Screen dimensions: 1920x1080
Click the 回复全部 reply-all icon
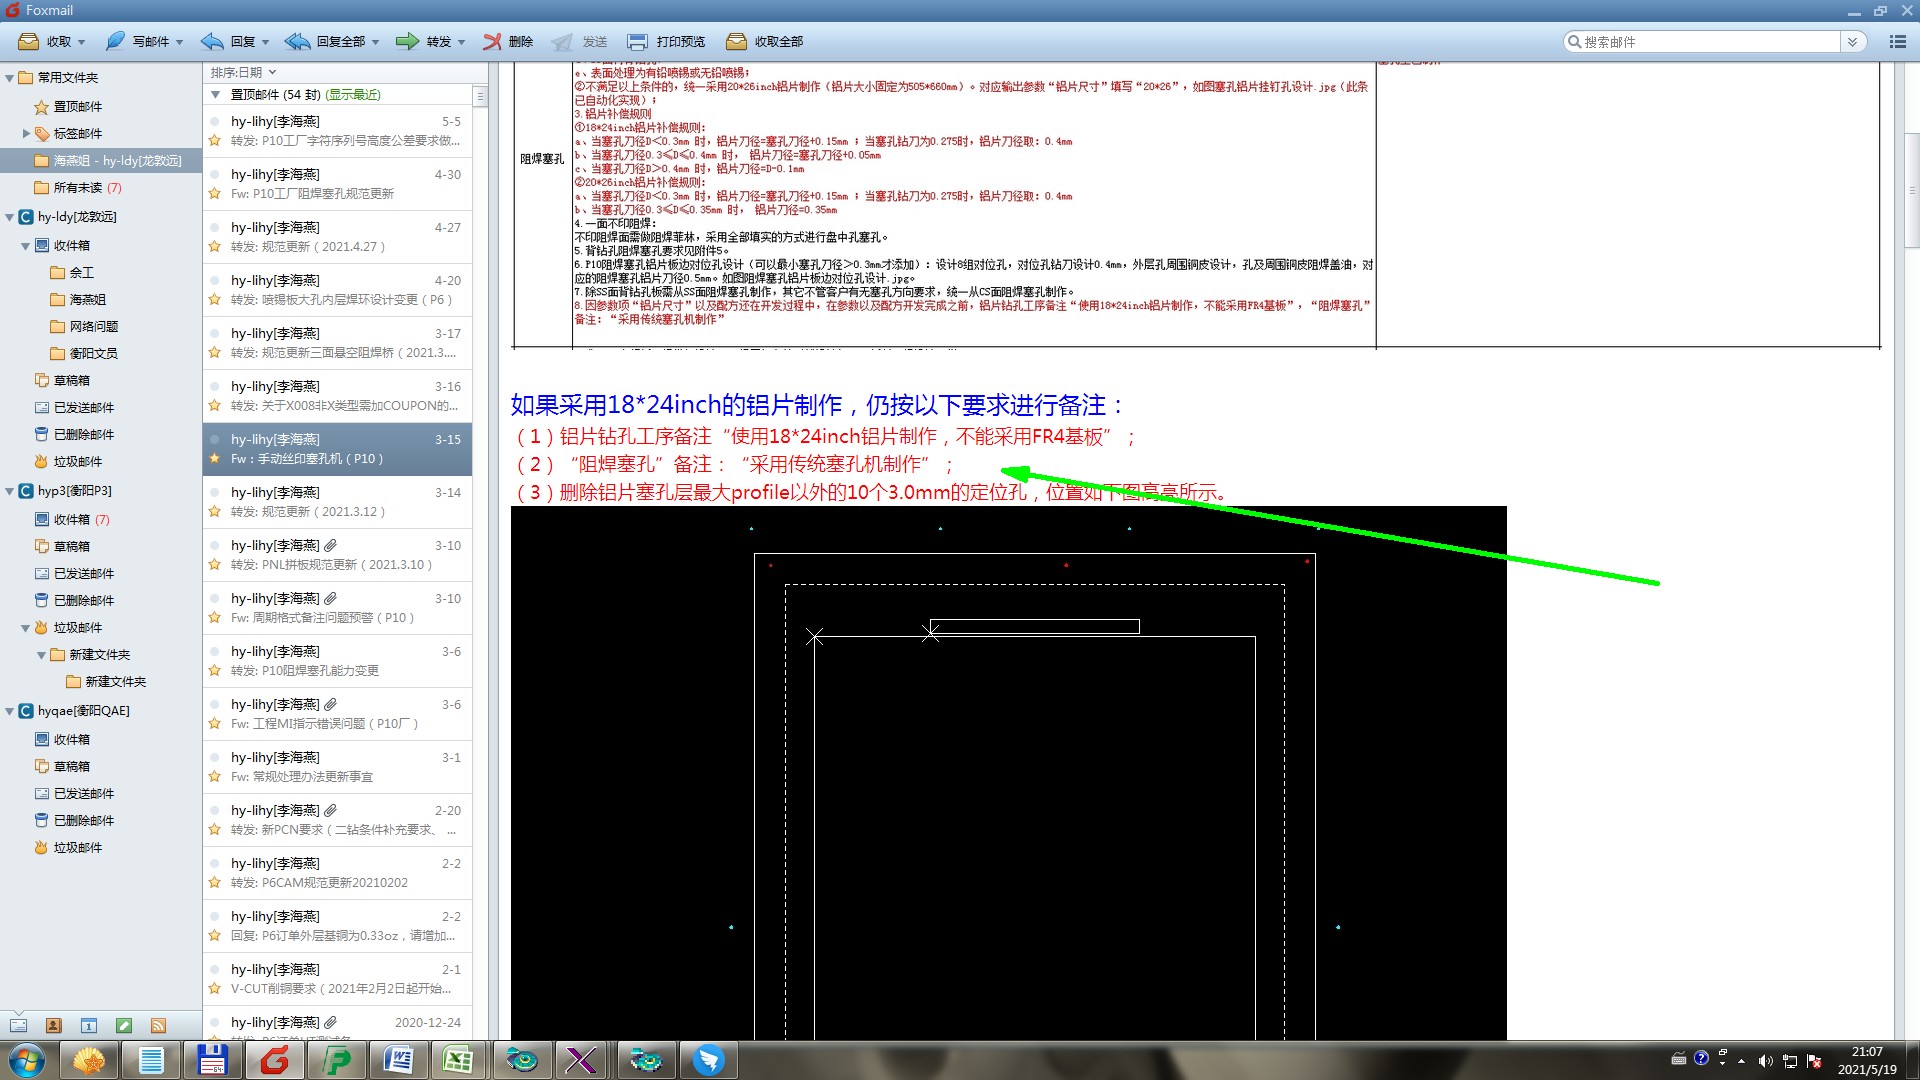(x=297, y=41)
